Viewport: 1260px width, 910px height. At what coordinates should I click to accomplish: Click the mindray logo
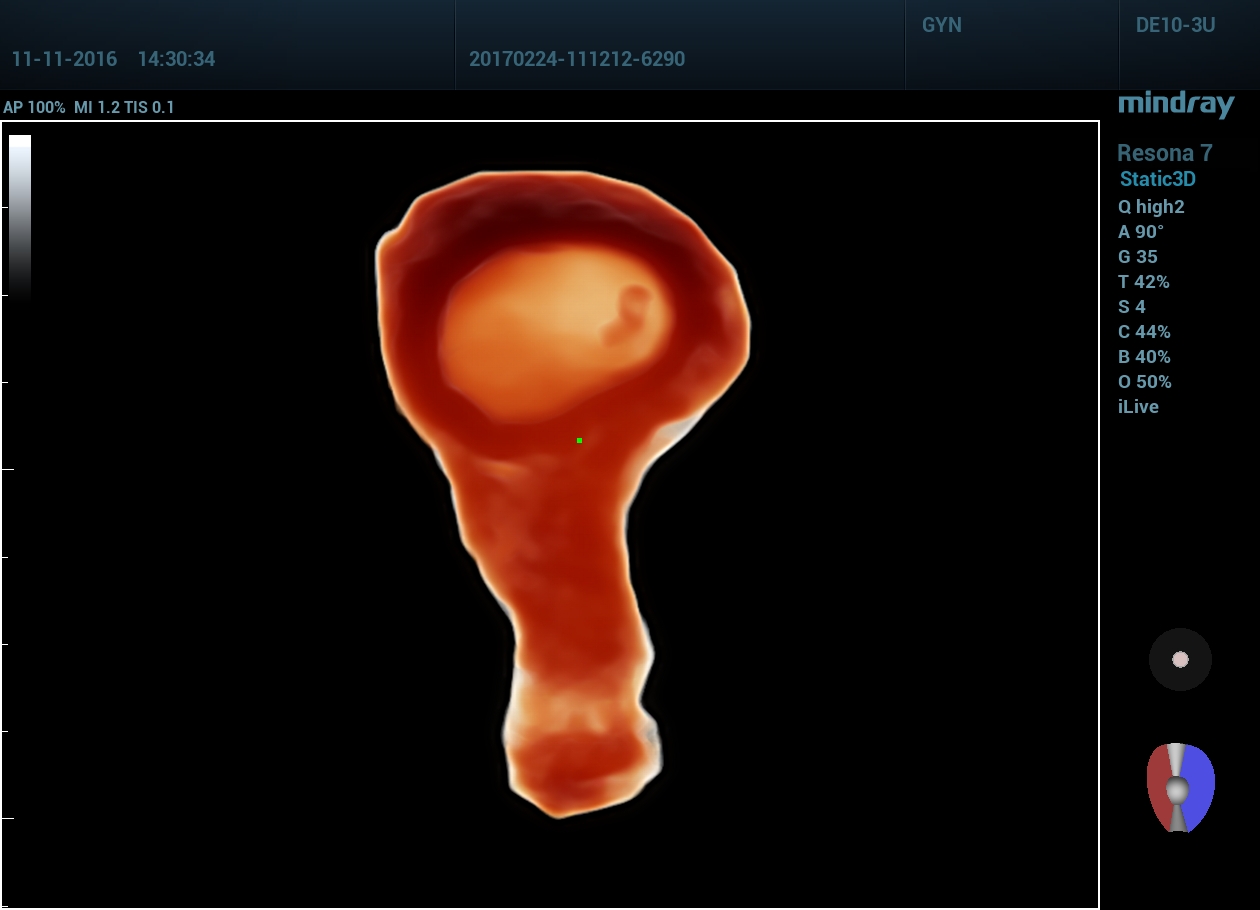pos(1176,104)
